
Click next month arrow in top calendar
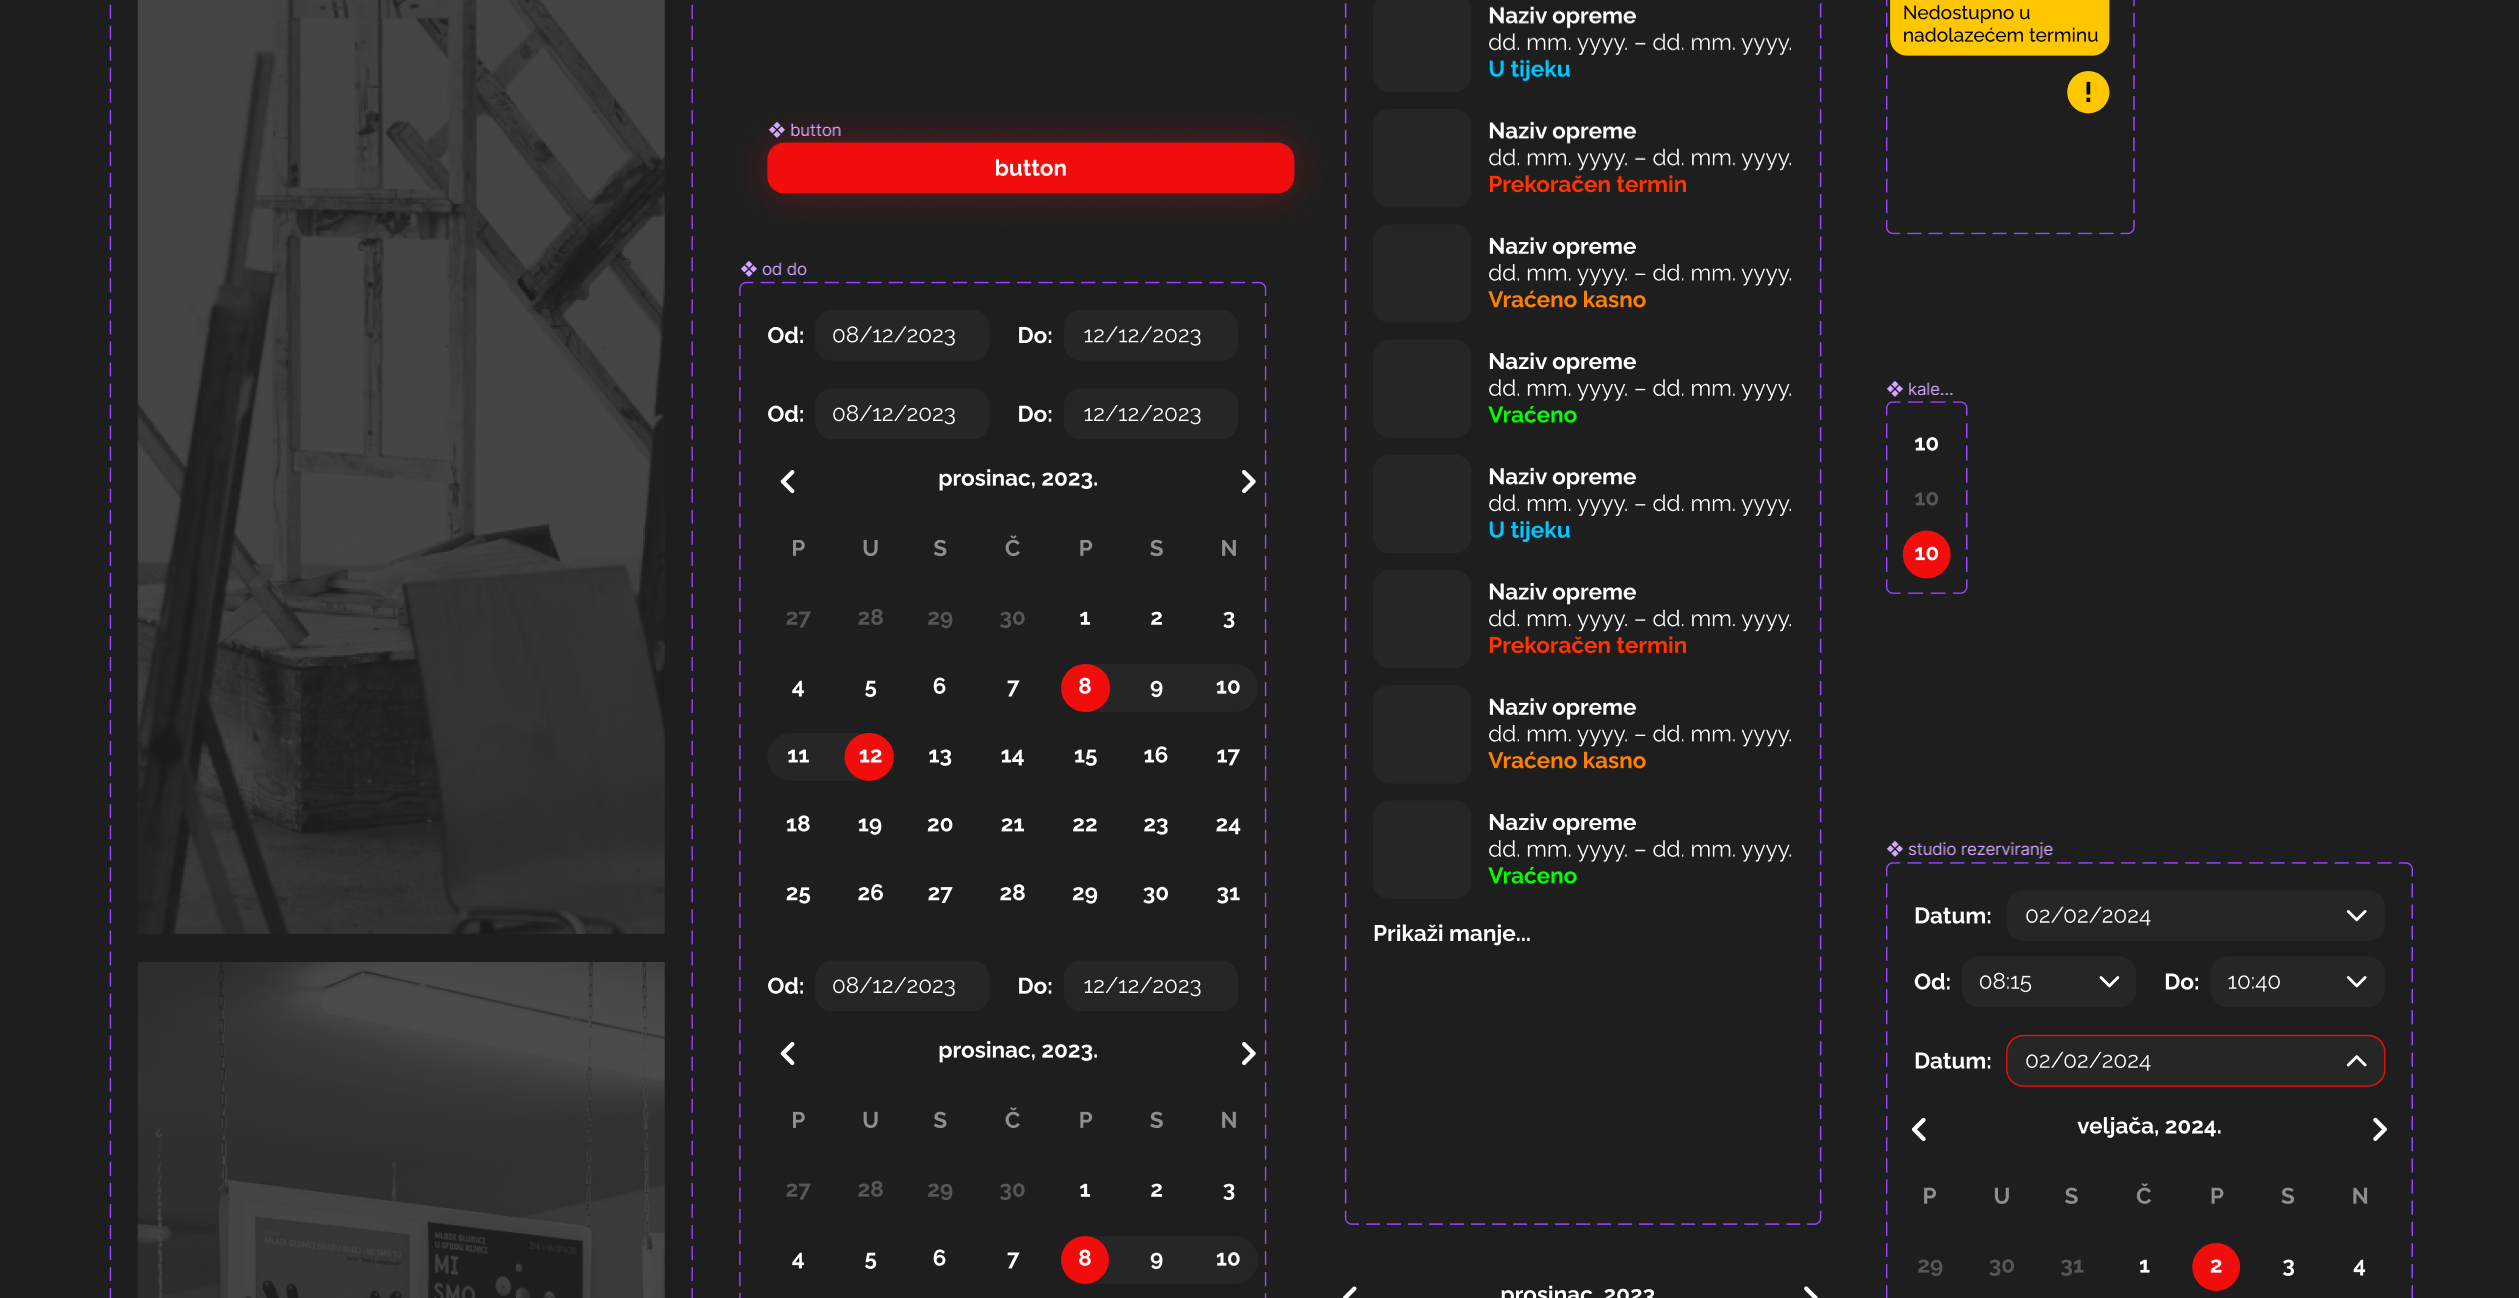click(1247, 482)
